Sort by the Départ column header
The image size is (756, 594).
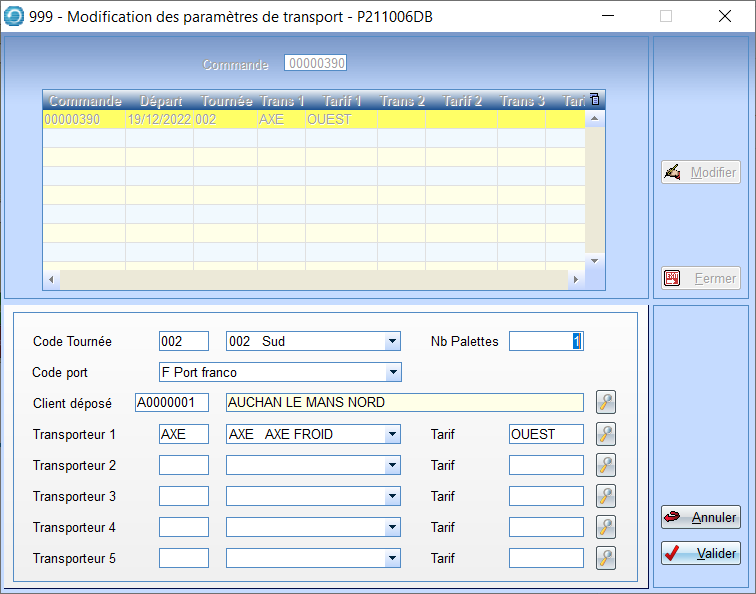tap(160, 101)
